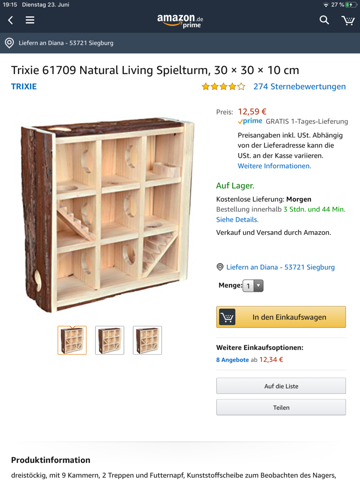The image size is (360, 480).
Task: Open the Menge quantity dropdown
Action: click(253, 286)
